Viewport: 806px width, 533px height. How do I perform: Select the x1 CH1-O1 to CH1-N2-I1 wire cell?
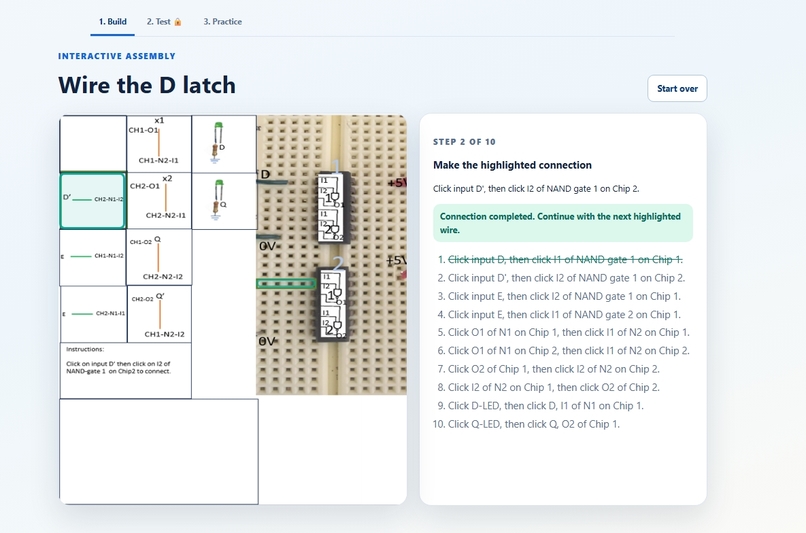(x=159, y=144)
